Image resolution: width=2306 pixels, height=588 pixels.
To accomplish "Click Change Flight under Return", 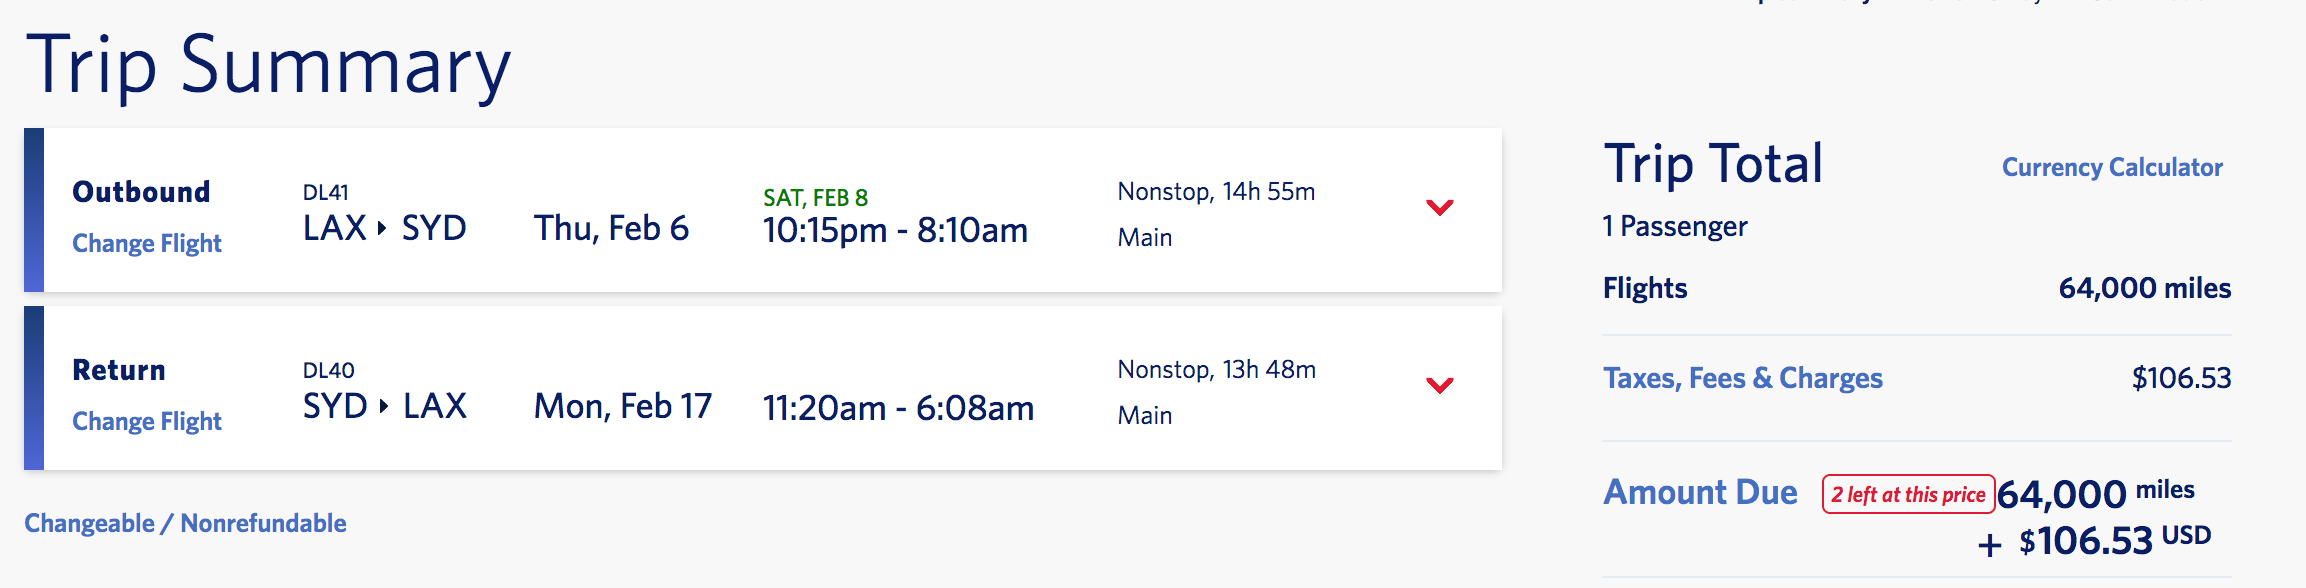I will [x=147, y=421].
